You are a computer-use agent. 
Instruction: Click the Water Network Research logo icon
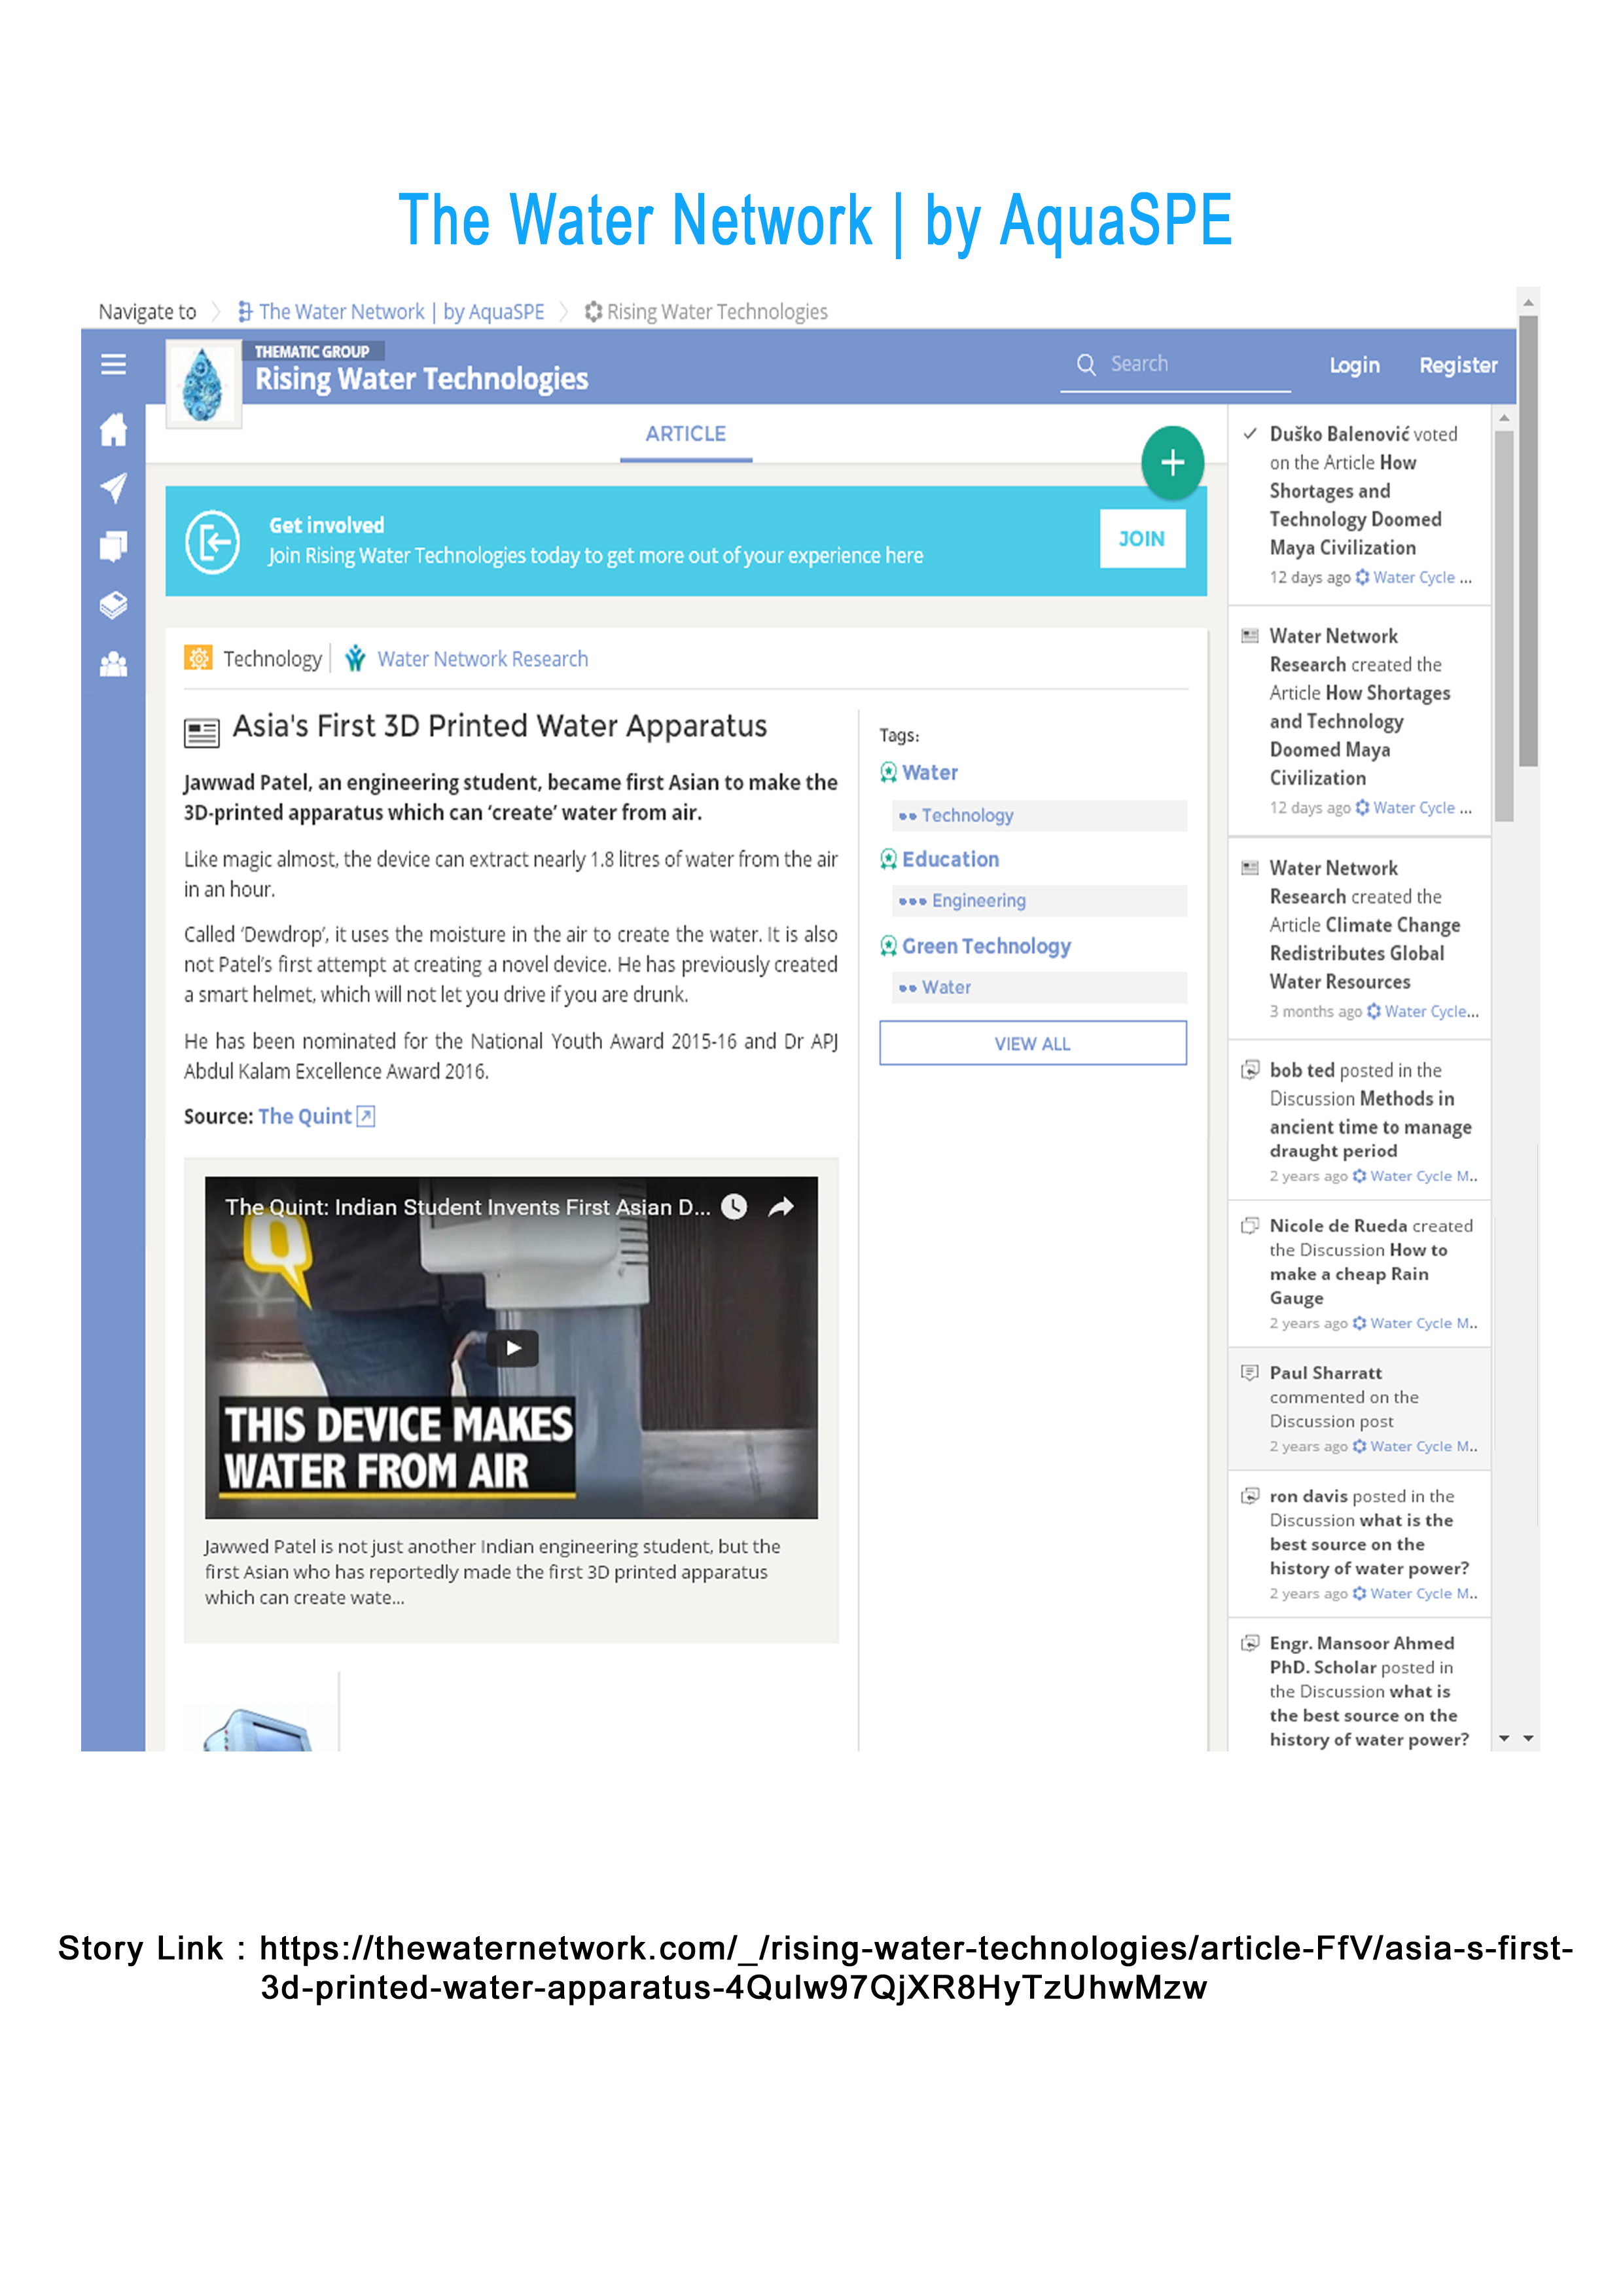(x=355, y=658)
